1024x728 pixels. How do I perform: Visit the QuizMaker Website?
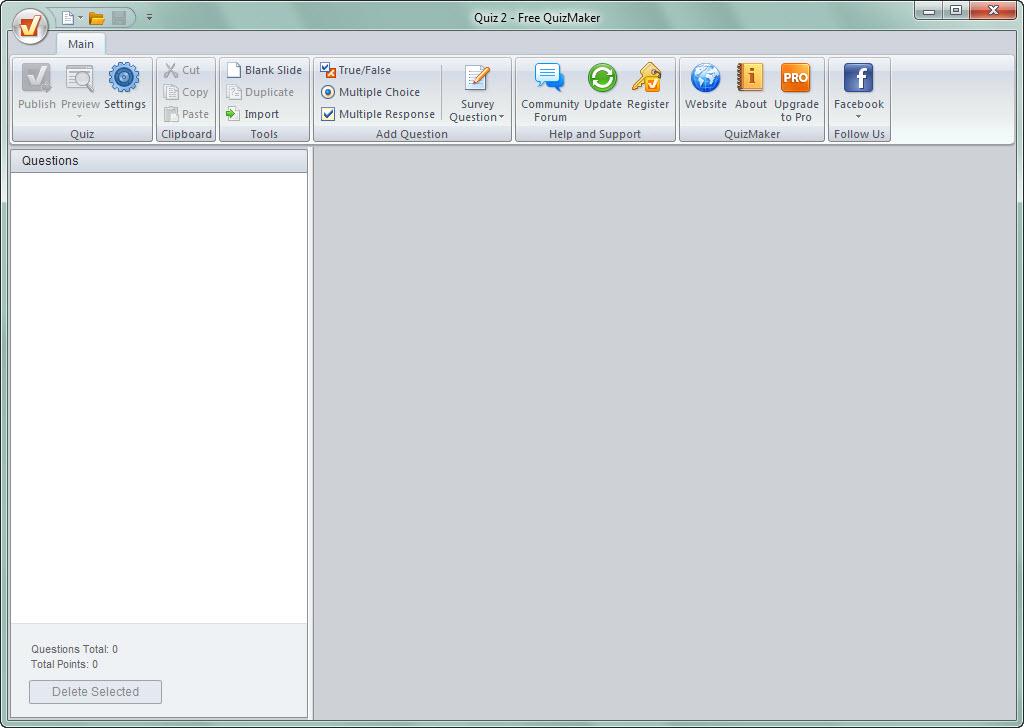coord(706,87)
